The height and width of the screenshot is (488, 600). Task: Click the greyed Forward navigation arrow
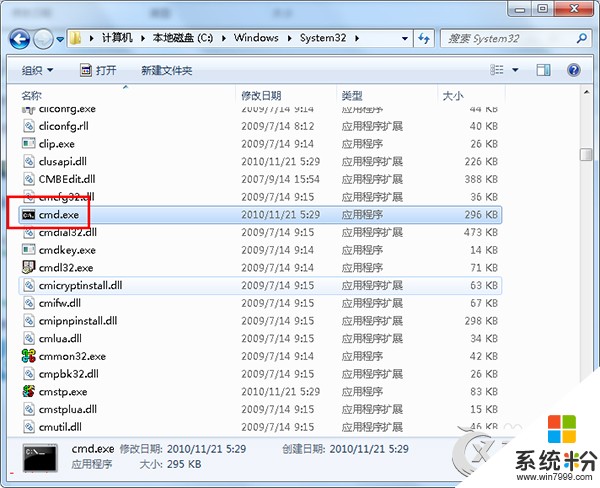point(43,39)
